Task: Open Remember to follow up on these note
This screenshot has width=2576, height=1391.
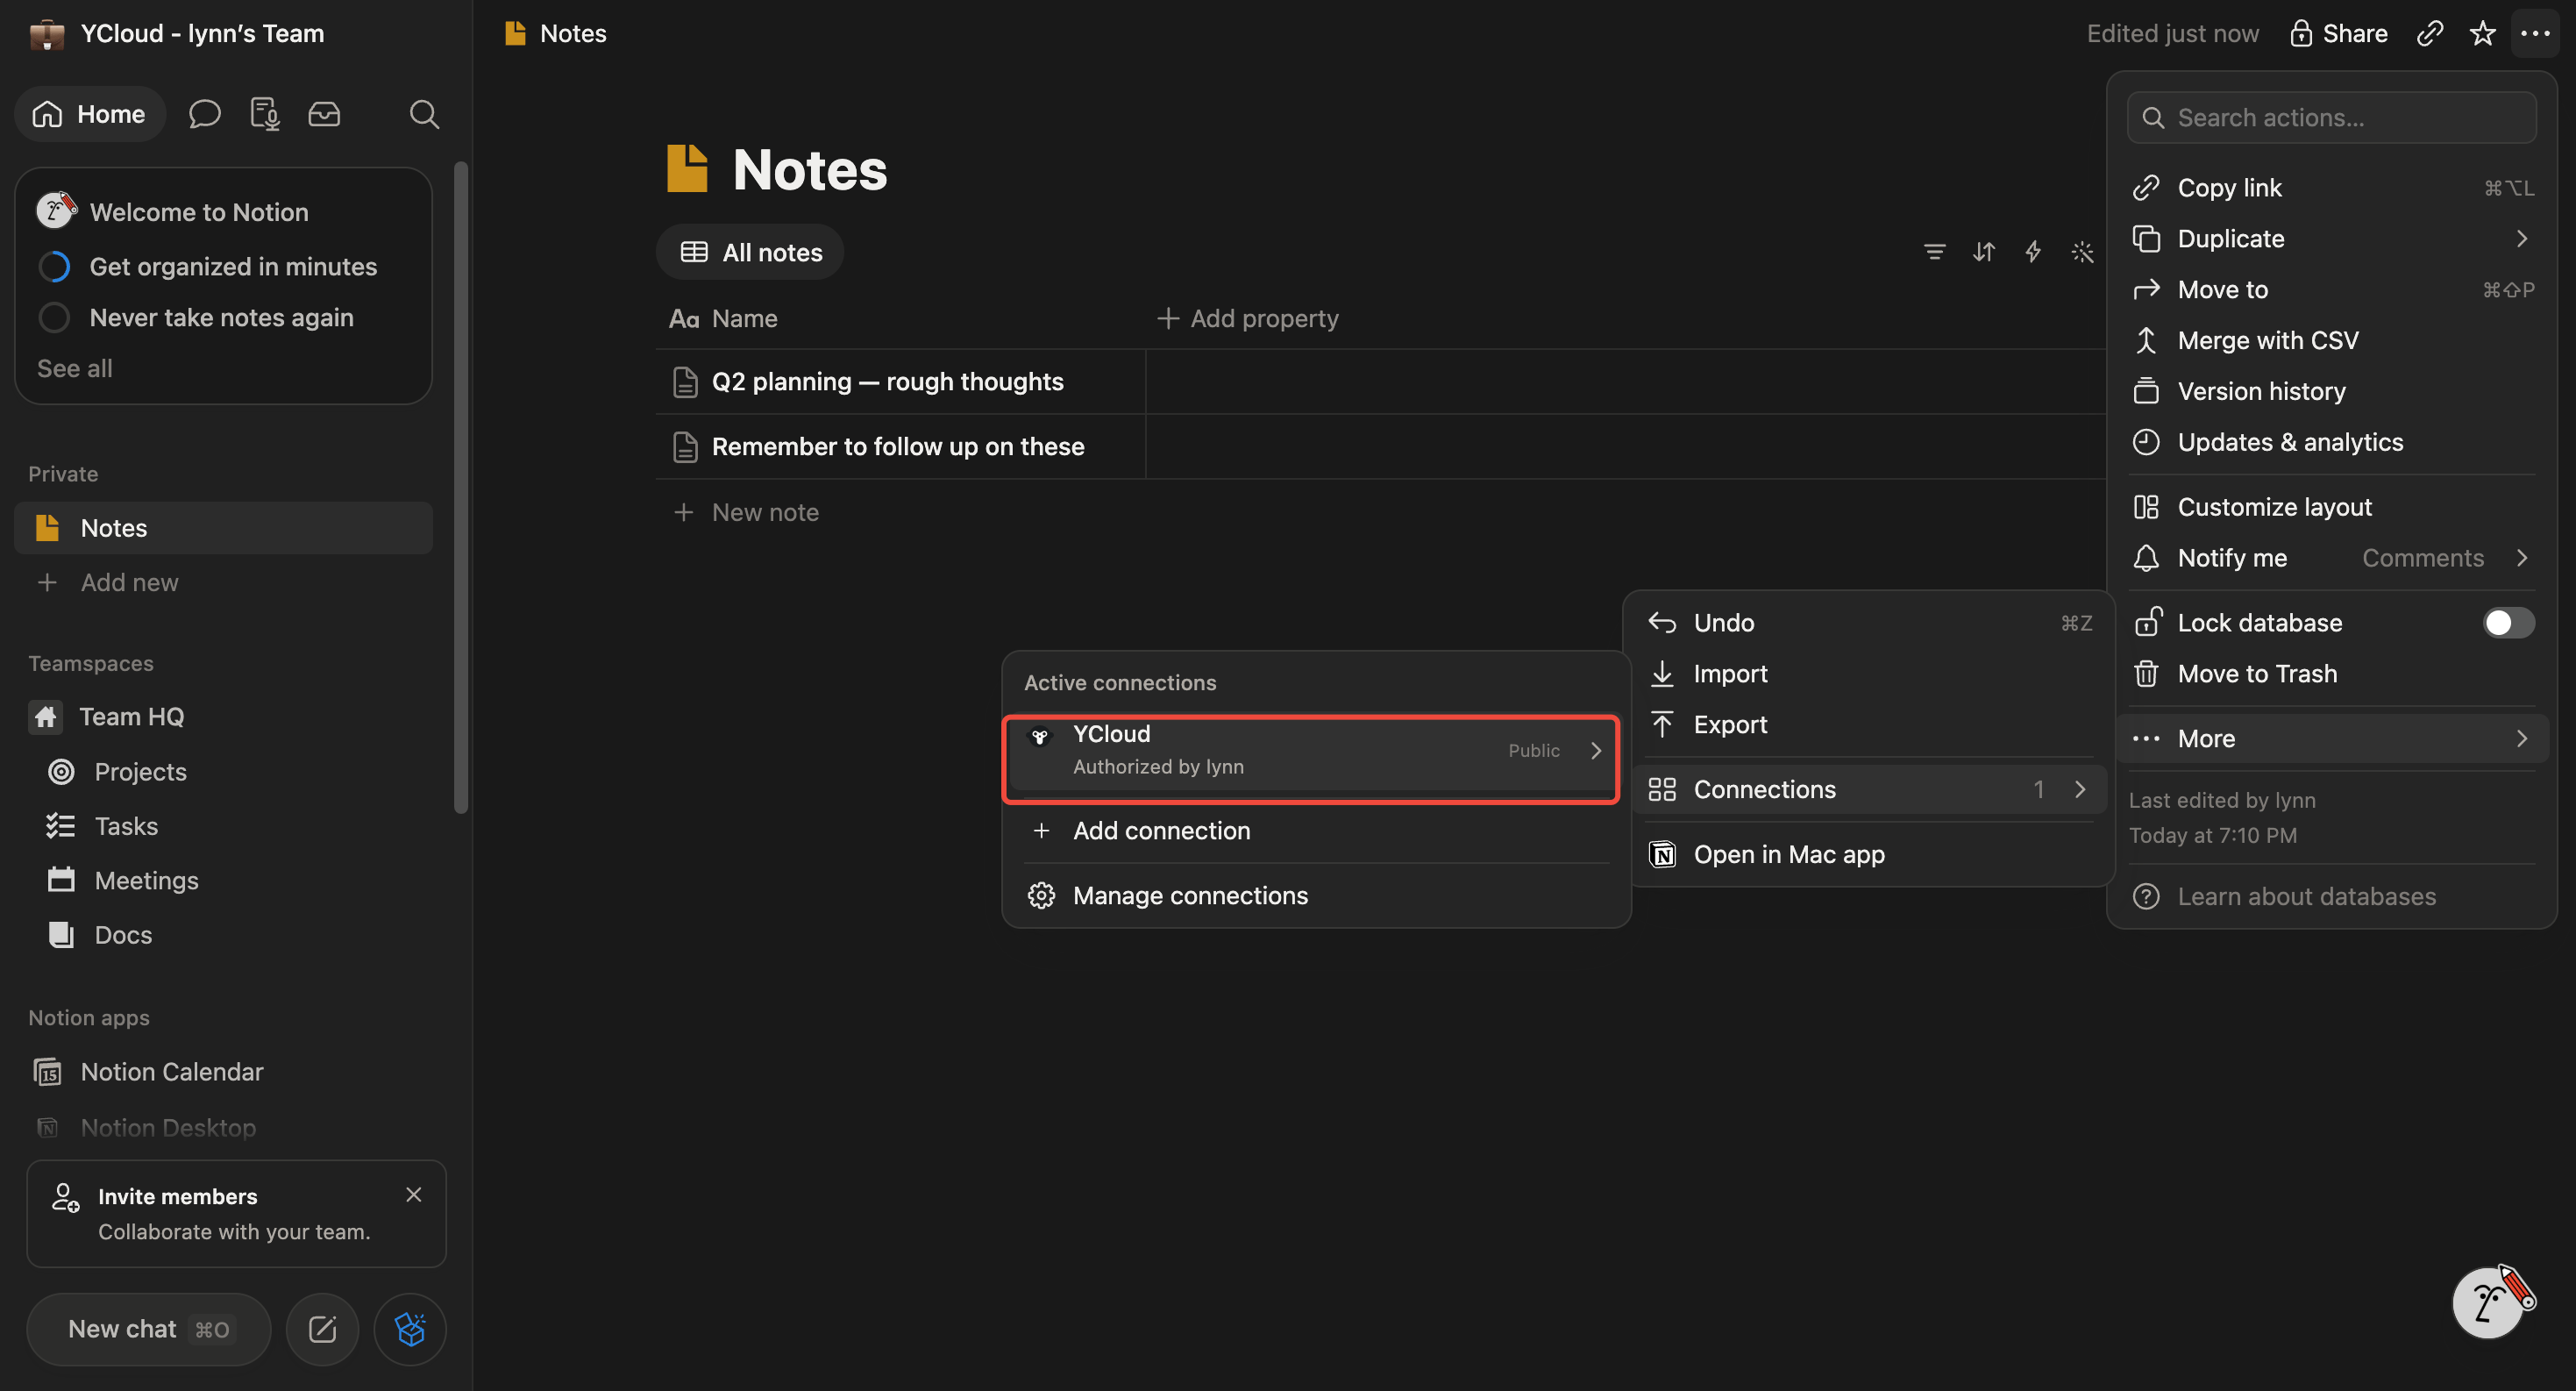Action: click(x=897, y=447)
